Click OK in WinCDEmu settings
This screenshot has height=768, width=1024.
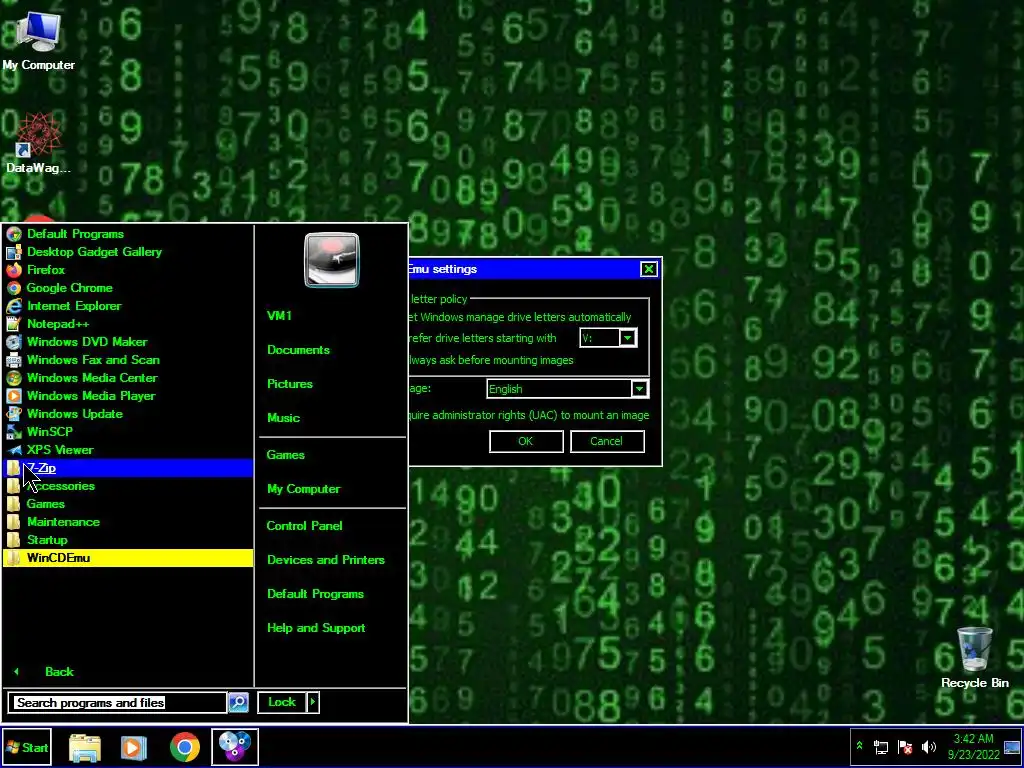tap(526, 441)
